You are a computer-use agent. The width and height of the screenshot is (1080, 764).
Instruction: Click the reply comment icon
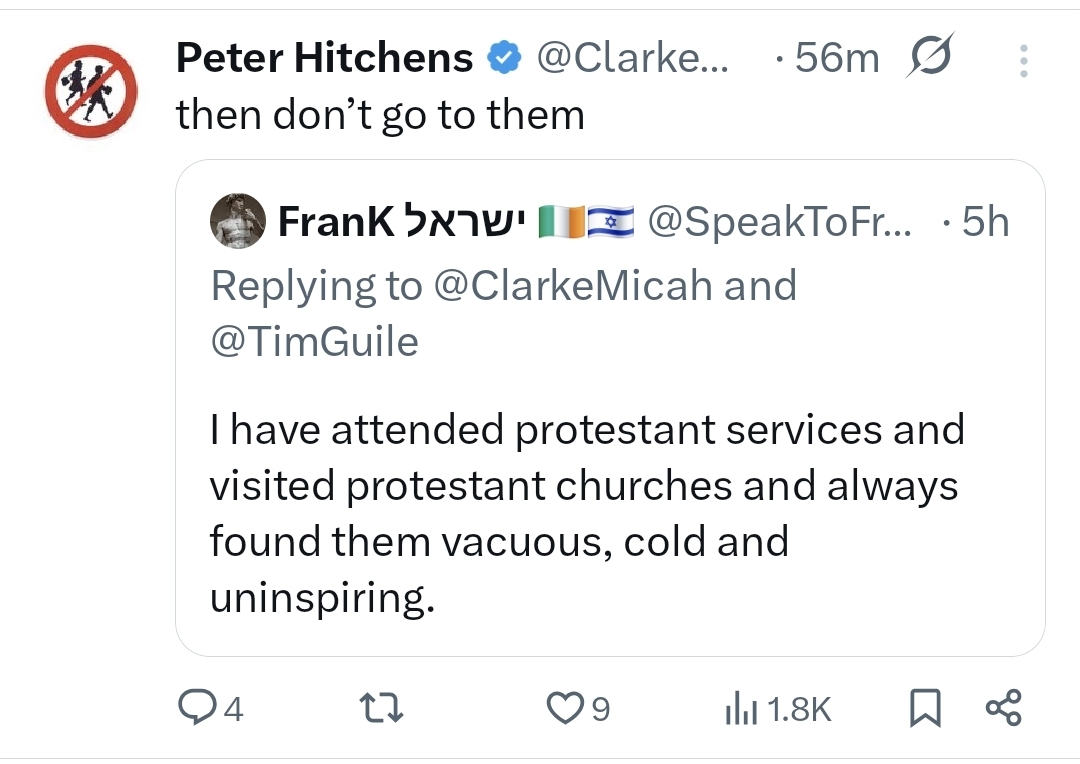click(x=196, y=709)
